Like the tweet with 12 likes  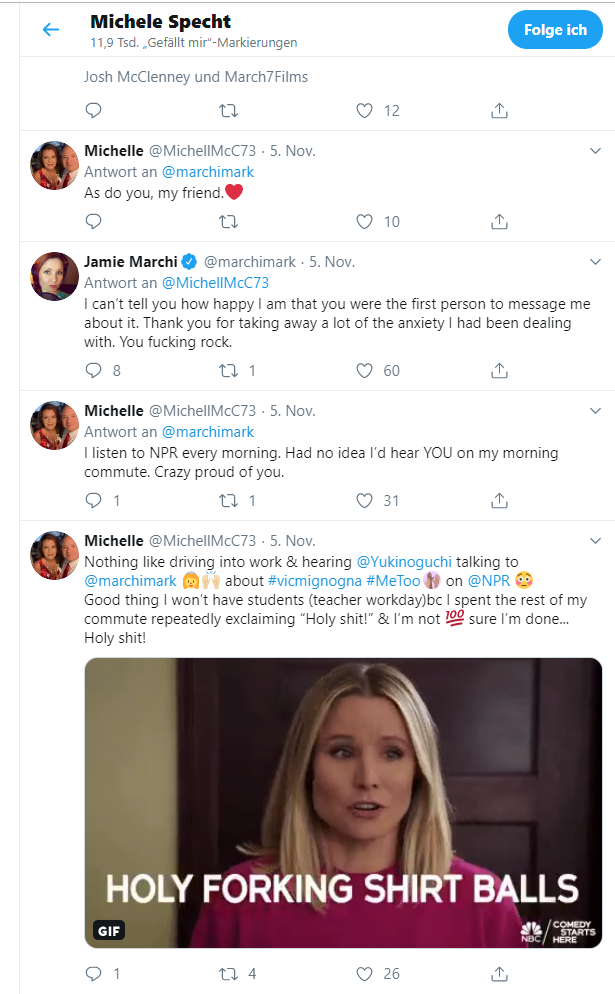364,111
